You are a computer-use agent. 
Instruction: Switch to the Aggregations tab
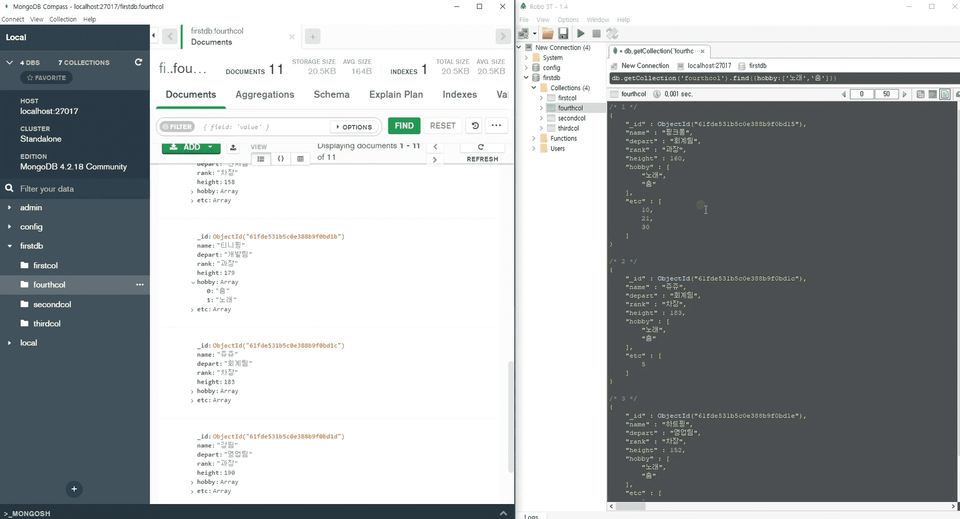pyautogui.click(x=264, y=94)
